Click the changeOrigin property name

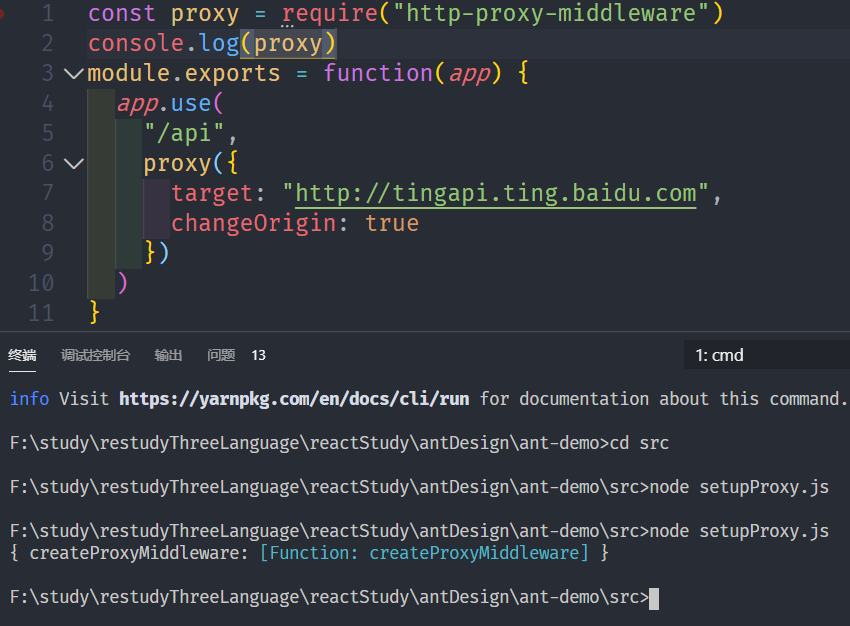(x=254, y=223)
